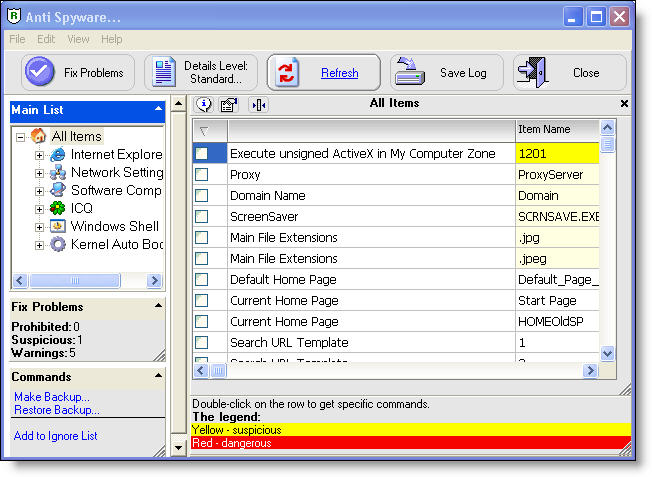Click the Make Backup link
The image size is (652, 477).
pyautogui.click(x=52, y=397)
